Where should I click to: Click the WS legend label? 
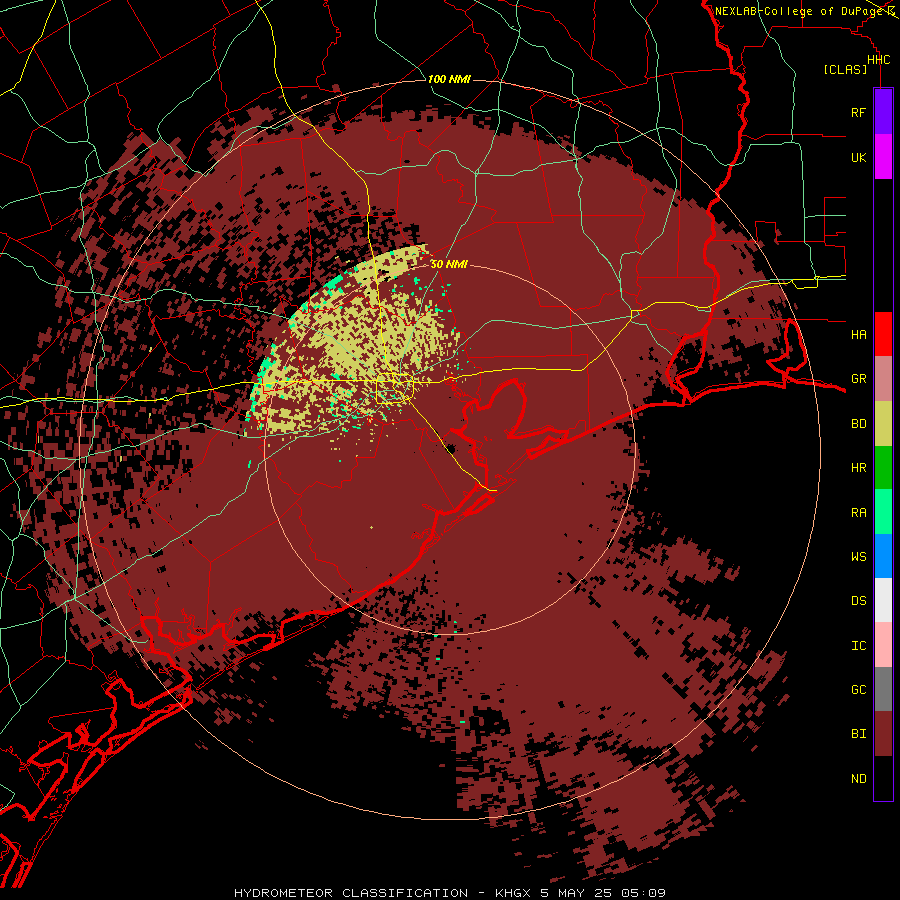coord(858,556)
